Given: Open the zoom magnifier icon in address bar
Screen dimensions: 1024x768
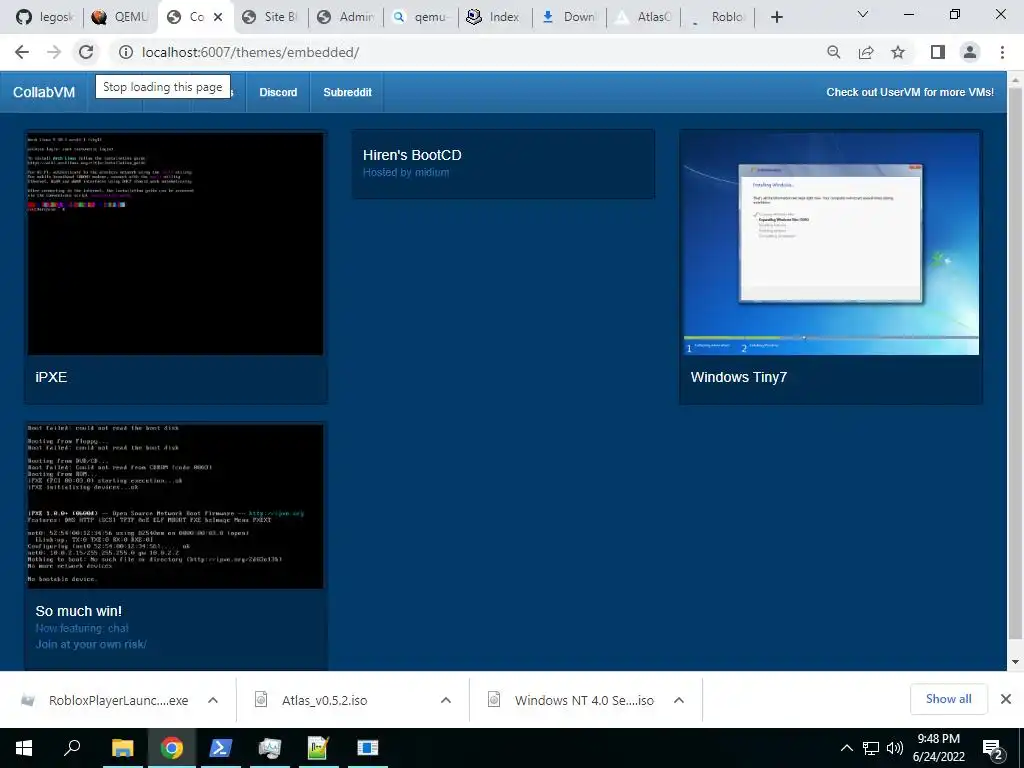Looking at the screenshot, I should tap(834, 52).
